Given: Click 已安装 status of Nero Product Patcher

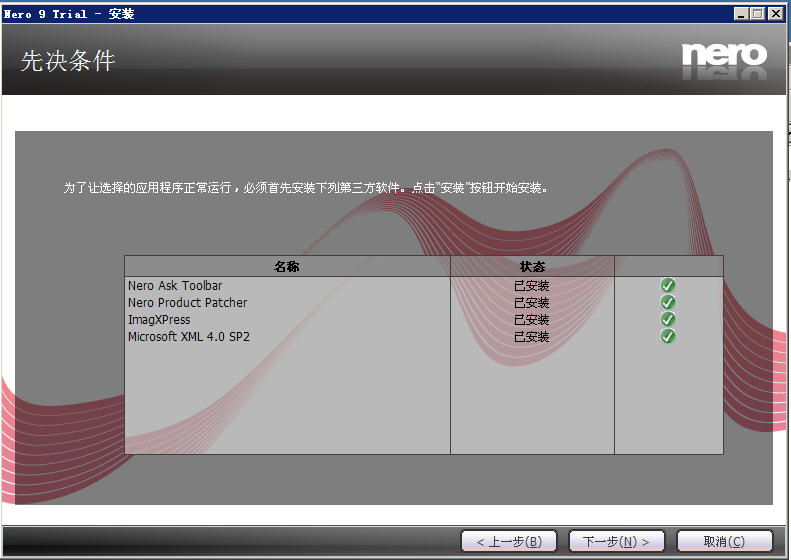Looking at the screenshot, I should click(532, 303).
